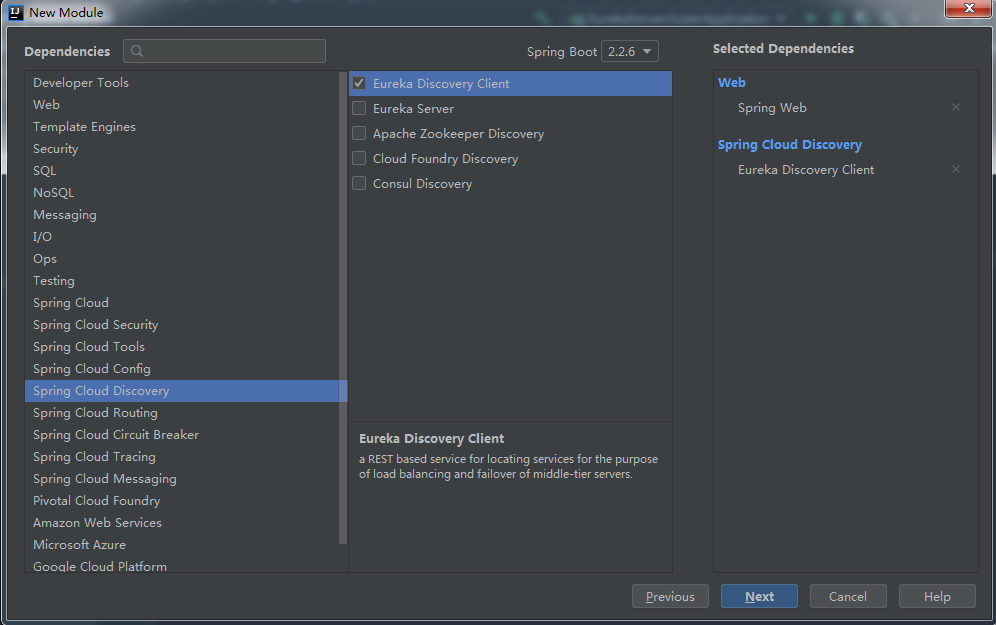Screen dimensions: 996x625
Task: Click Eureka Discovery Client in Selected Dependencies
Action: [805, 170]
